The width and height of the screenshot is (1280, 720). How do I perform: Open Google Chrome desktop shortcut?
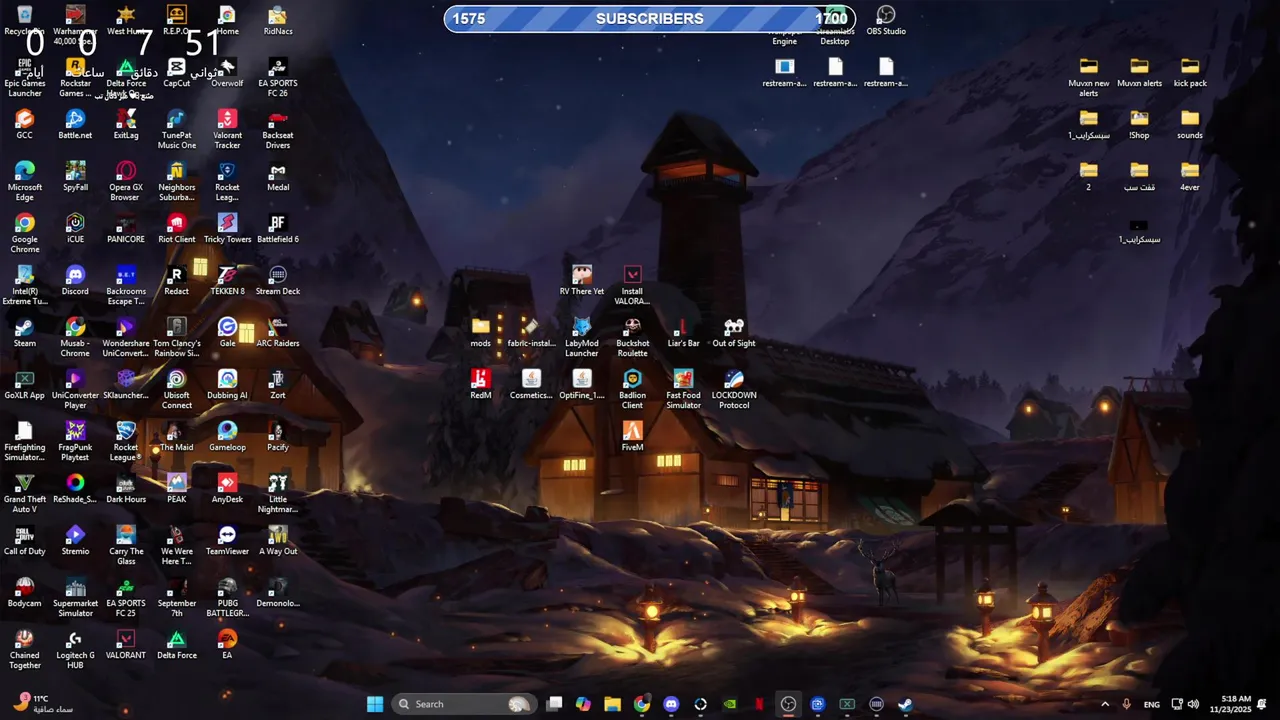tap(25, 232)
